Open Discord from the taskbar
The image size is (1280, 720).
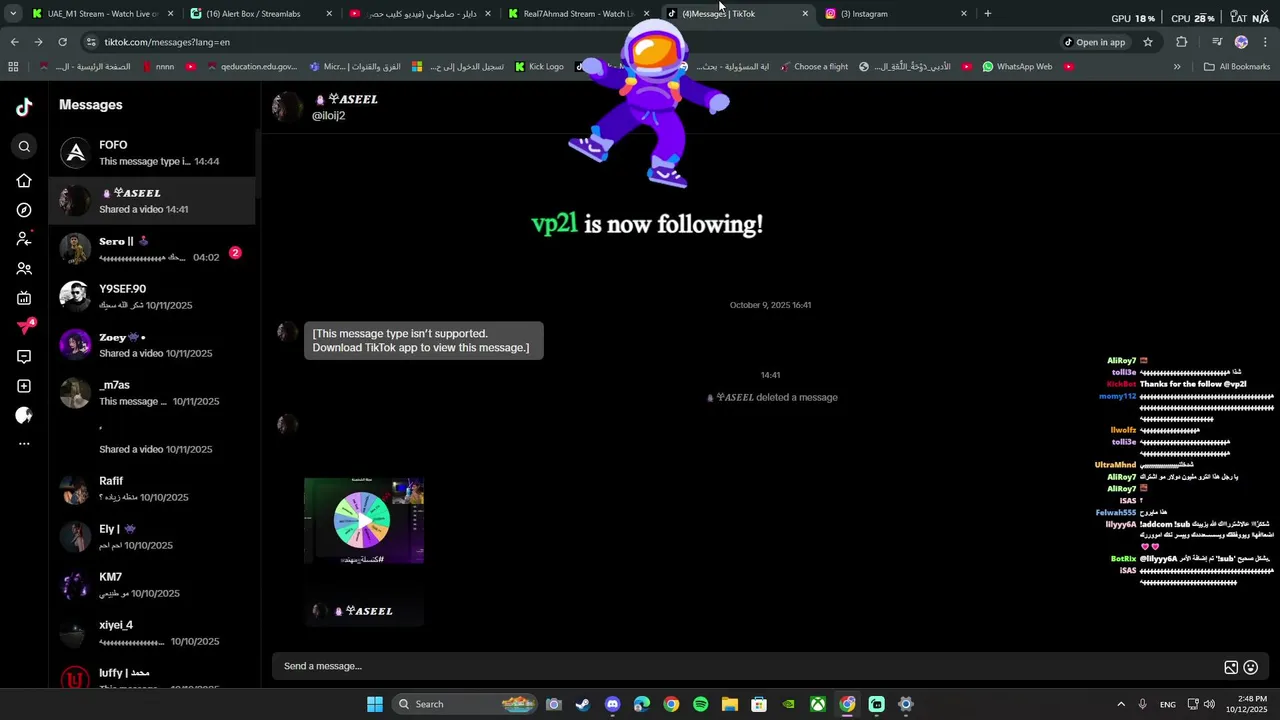coord(613,704)
